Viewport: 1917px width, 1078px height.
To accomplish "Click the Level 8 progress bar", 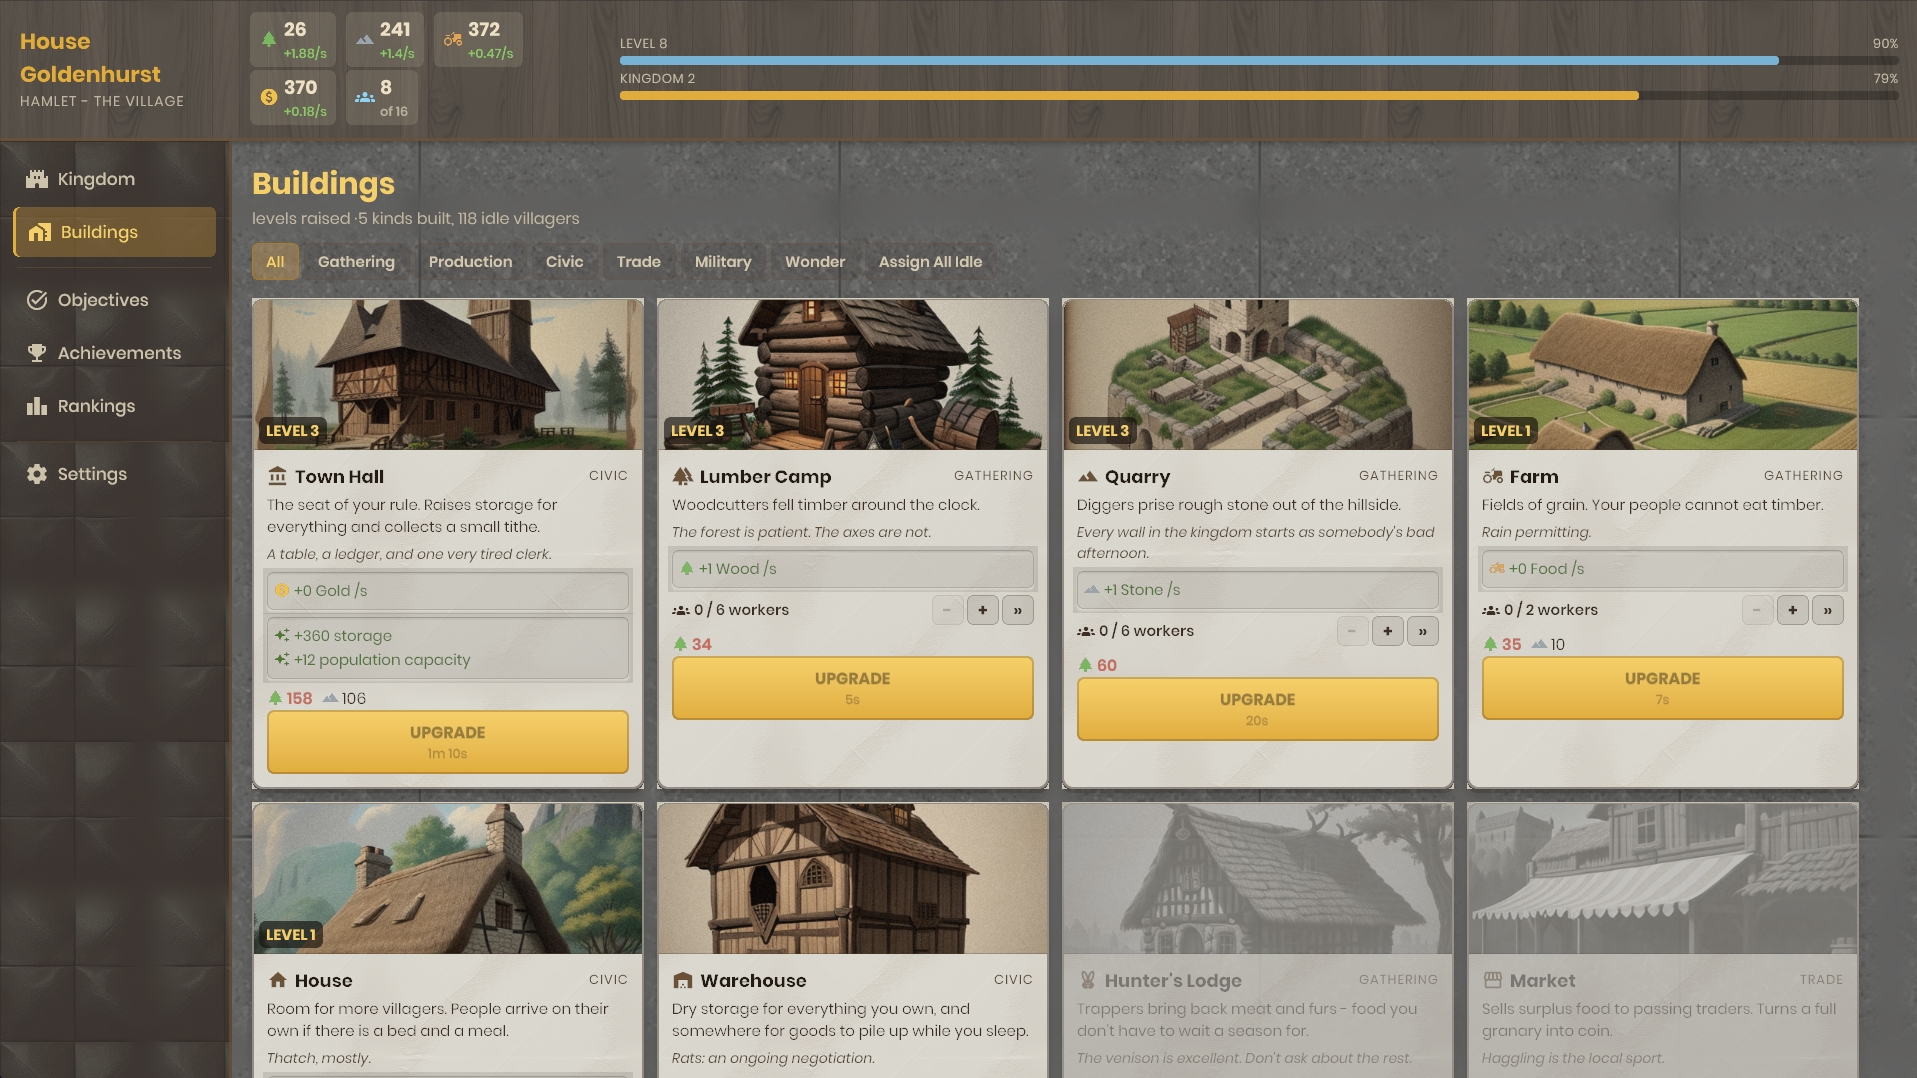I will 1259,61.
